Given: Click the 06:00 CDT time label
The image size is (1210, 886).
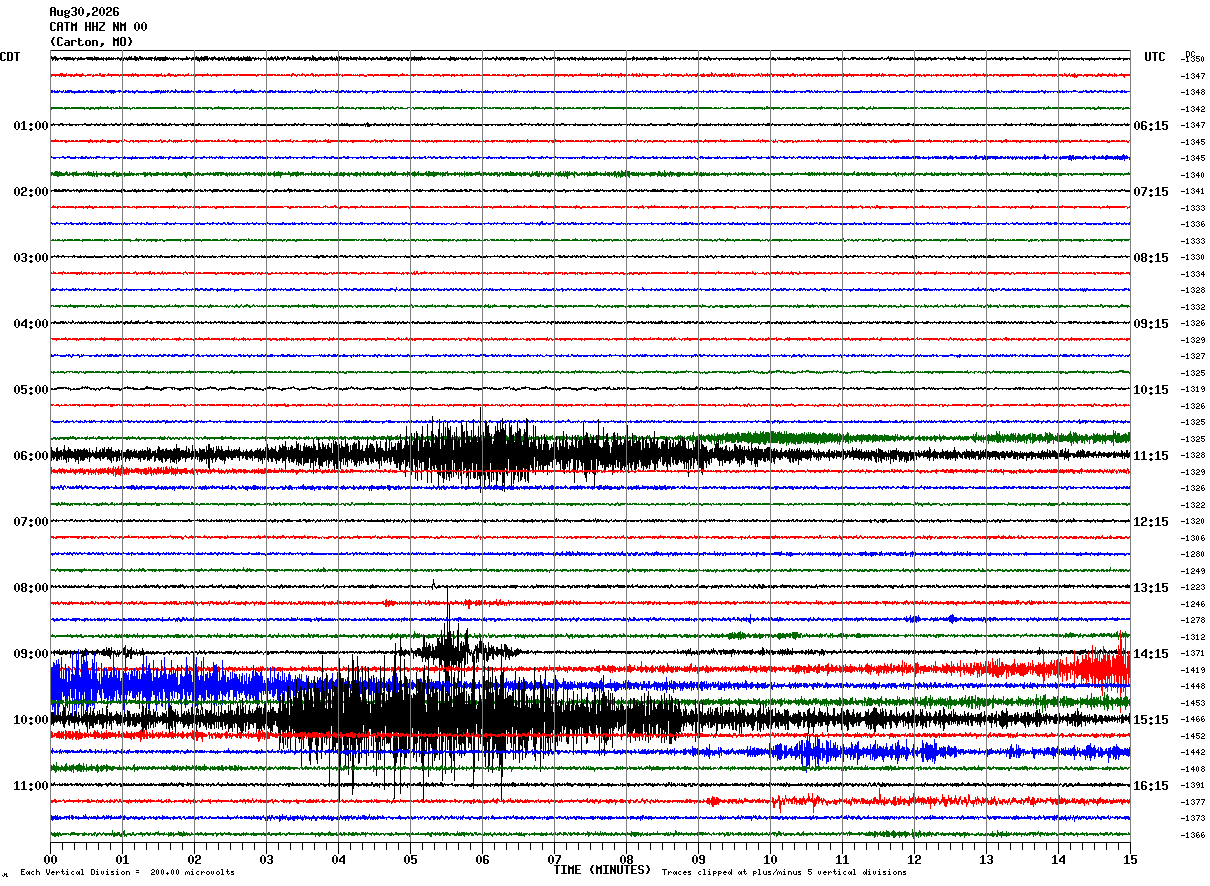Looking at the screenshot, I should tap(31, 456).
